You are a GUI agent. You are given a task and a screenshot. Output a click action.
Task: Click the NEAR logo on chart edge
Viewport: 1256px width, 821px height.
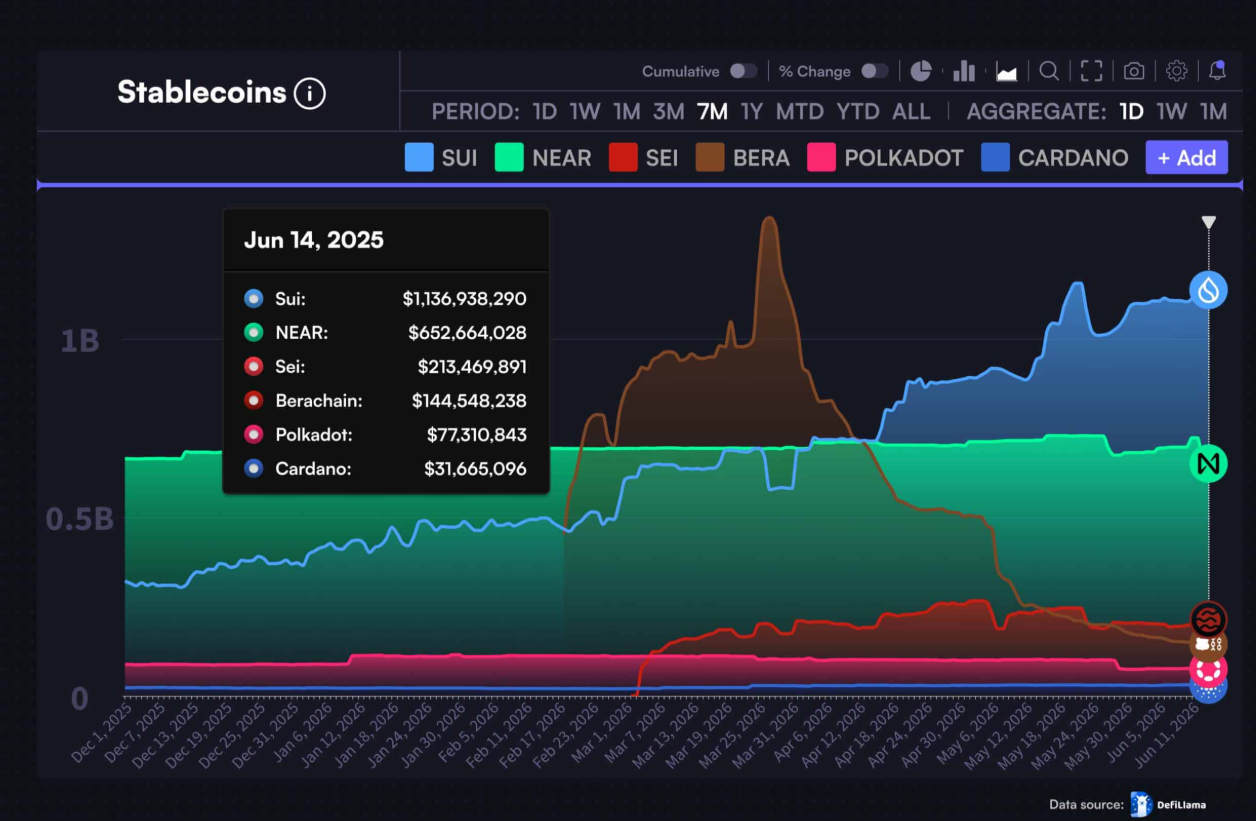click(x=1209, y=464)
